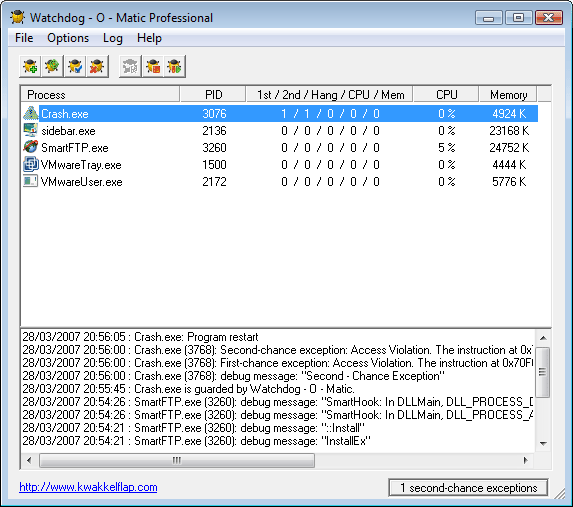Click the log horizontal scrollbar thumb
Image resolution: width=573 pixels, height=507 pixels.
click(x=177, y=460)
